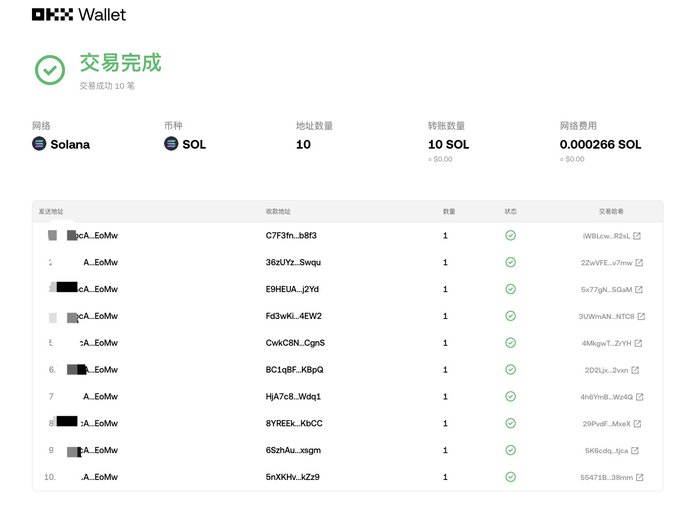Click the 交易完成 heading
Image resolution: width=680 pixels, height=513 pixels.
pos(121,63)
